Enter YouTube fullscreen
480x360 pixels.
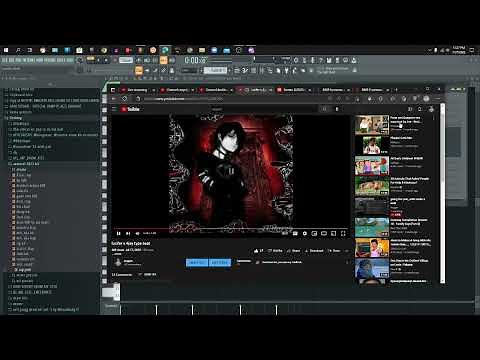(343, 233)
